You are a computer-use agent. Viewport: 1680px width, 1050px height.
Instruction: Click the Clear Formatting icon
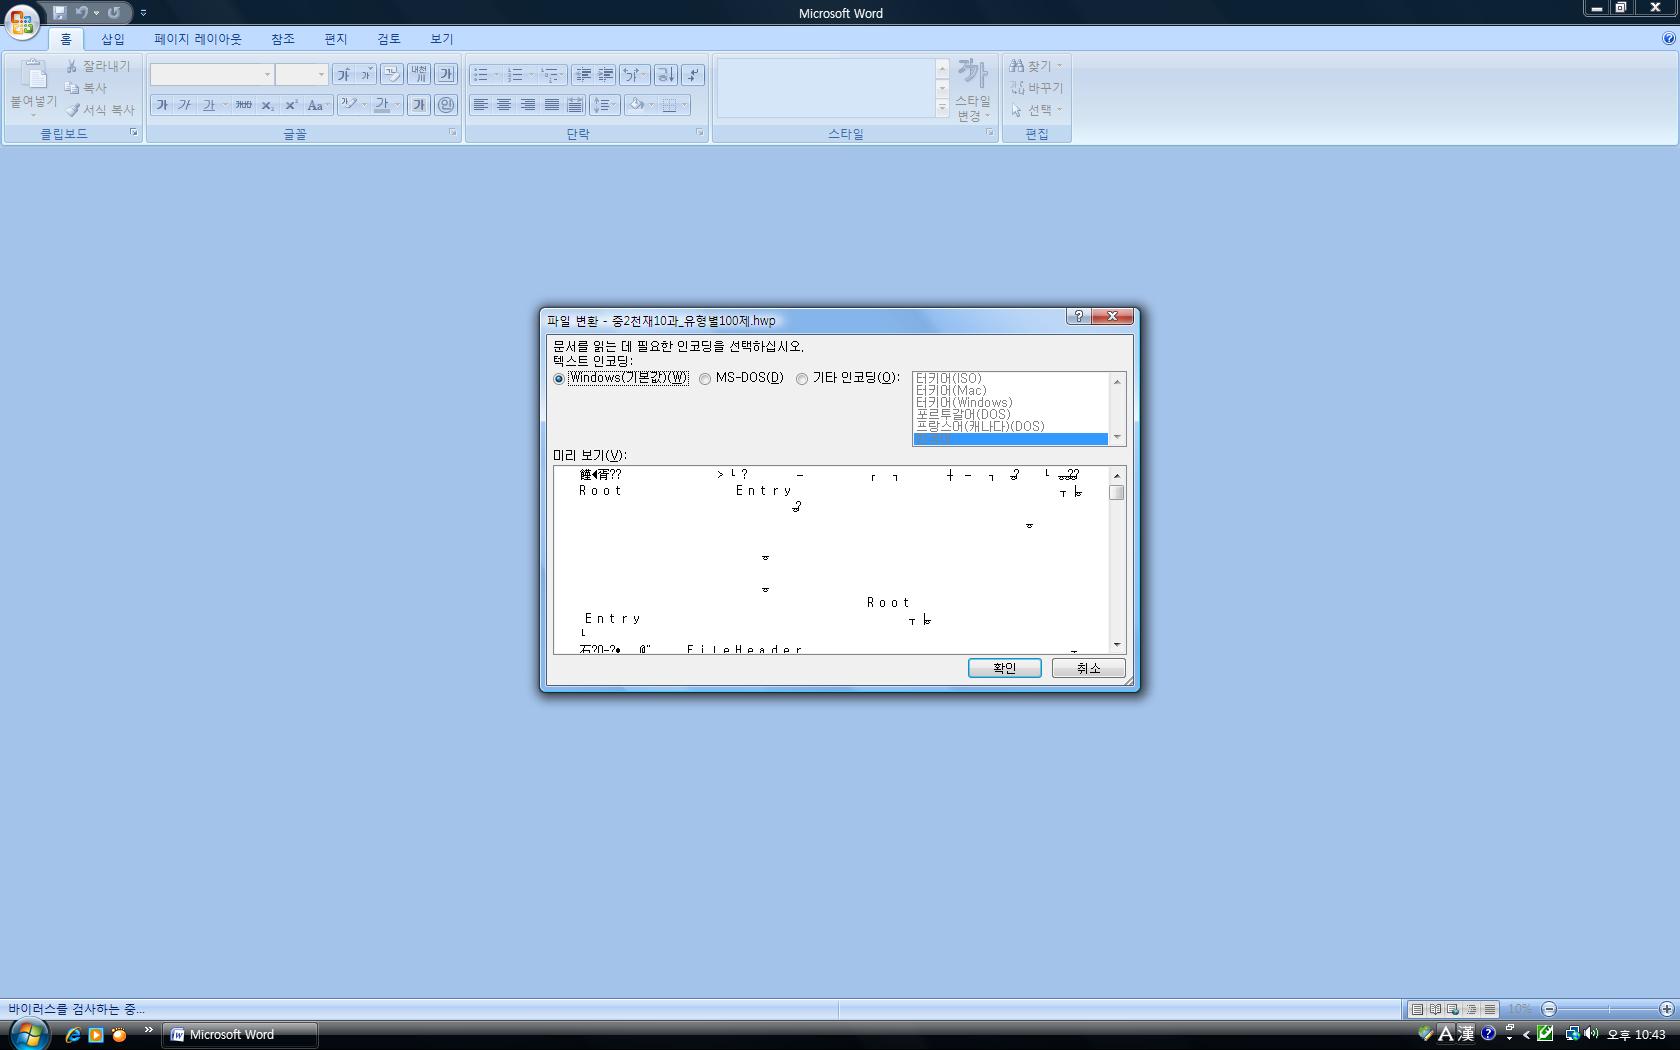click(x=392, y=75)
